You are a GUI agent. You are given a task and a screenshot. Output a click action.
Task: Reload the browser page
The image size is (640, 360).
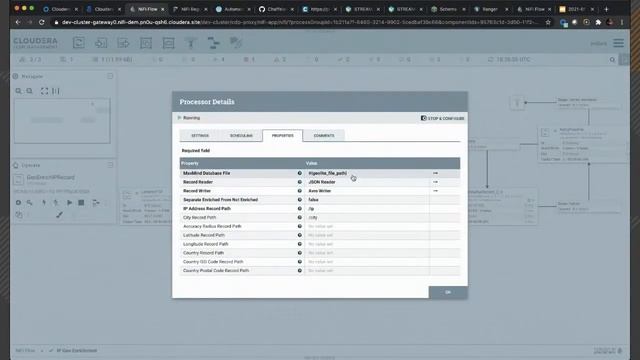click(x=42, y=22)
